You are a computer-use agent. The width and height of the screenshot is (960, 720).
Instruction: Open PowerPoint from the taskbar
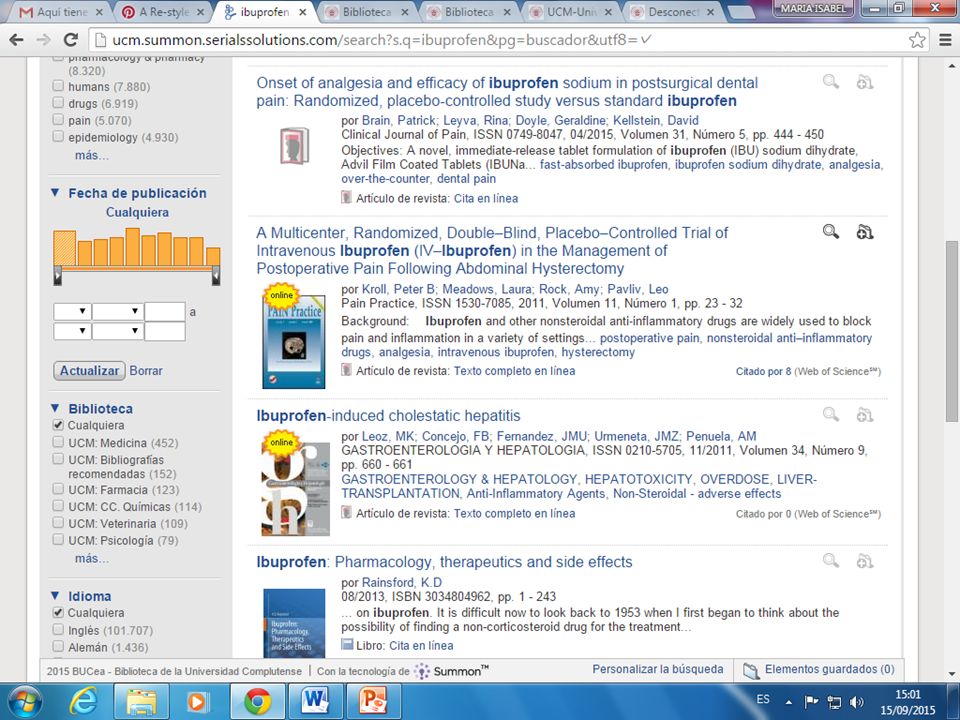(373, 702)
